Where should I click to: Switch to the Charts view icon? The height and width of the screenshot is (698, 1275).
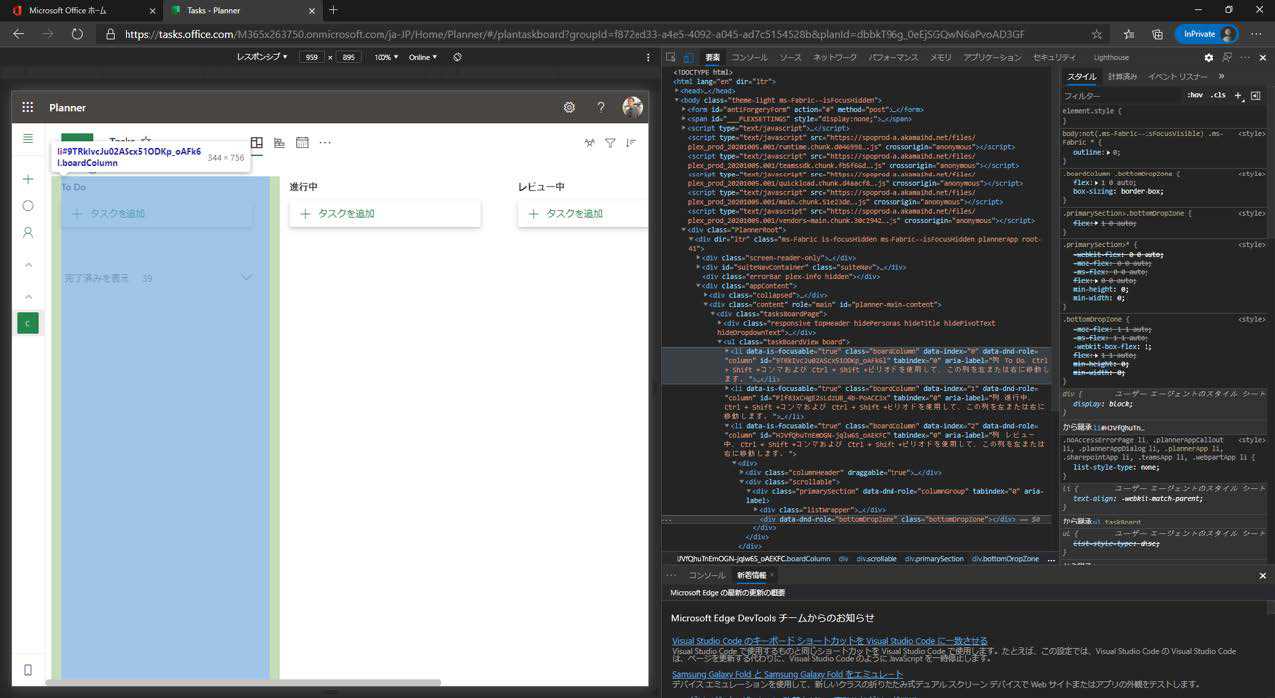point(279,143)
